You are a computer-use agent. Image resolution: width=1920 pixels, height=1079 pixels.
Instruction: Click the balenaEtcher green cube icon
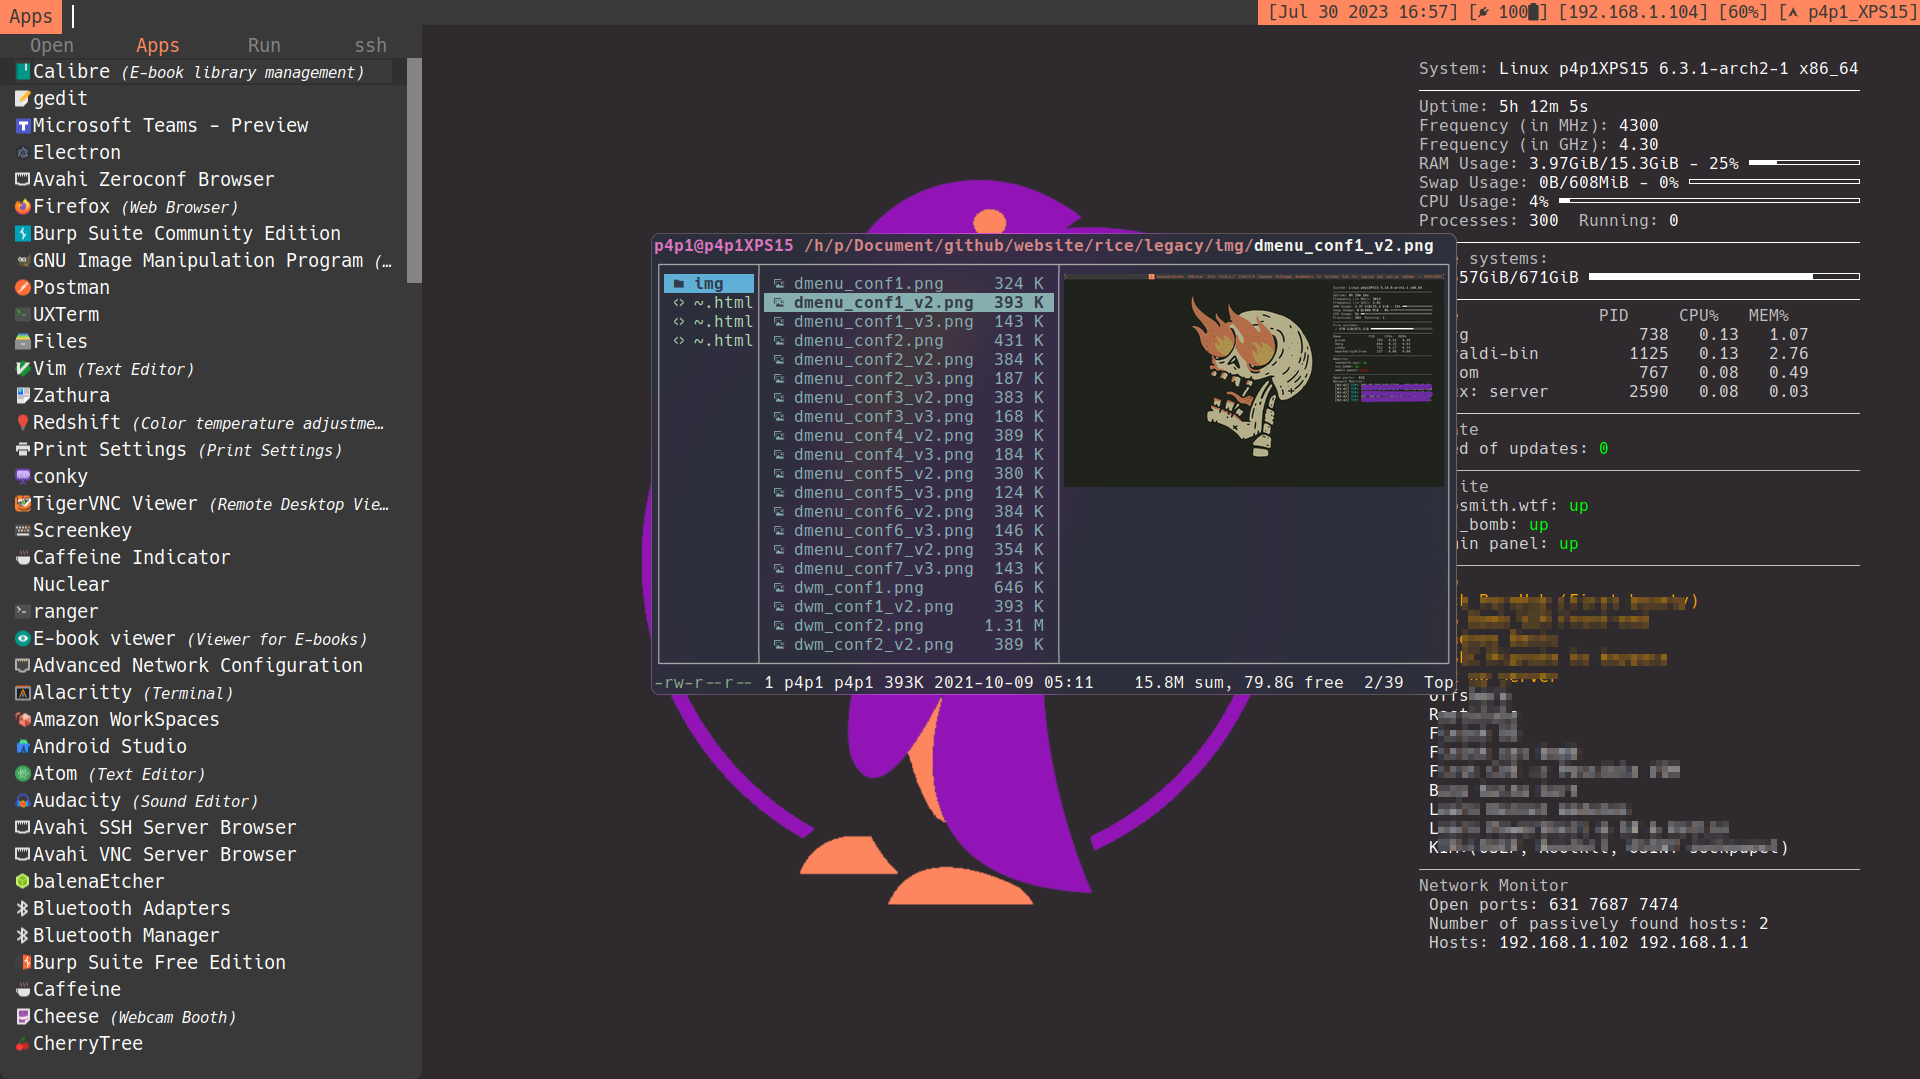(x=22, y=882)
